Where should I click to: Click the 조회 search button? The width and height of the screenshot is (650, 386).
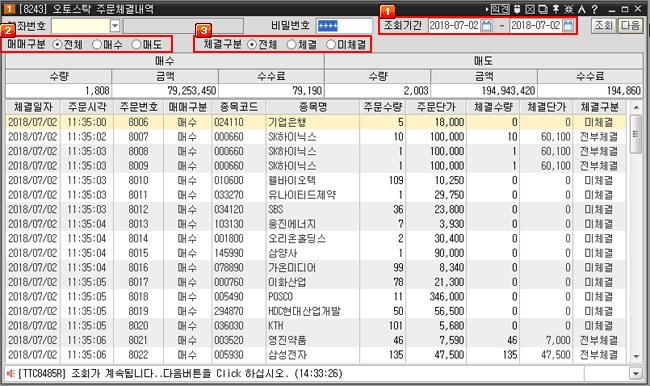click(x=604, y=26)
